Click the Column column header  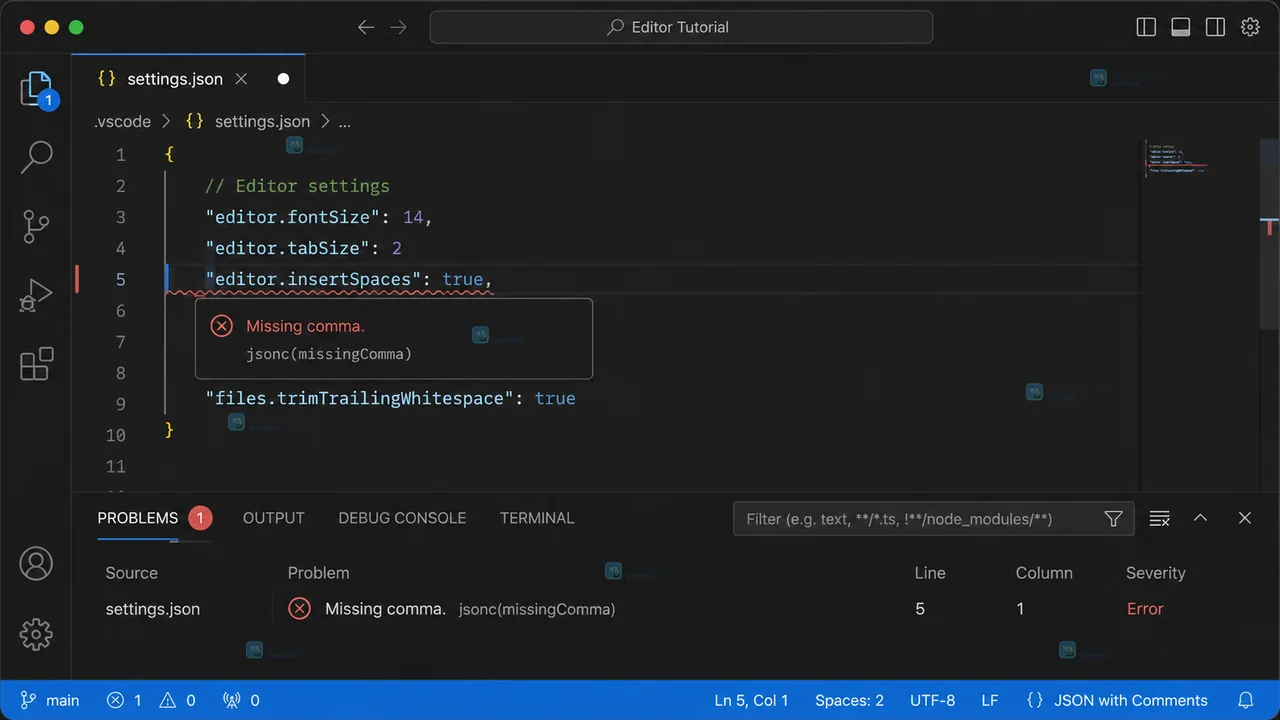tap(1044, 573)
